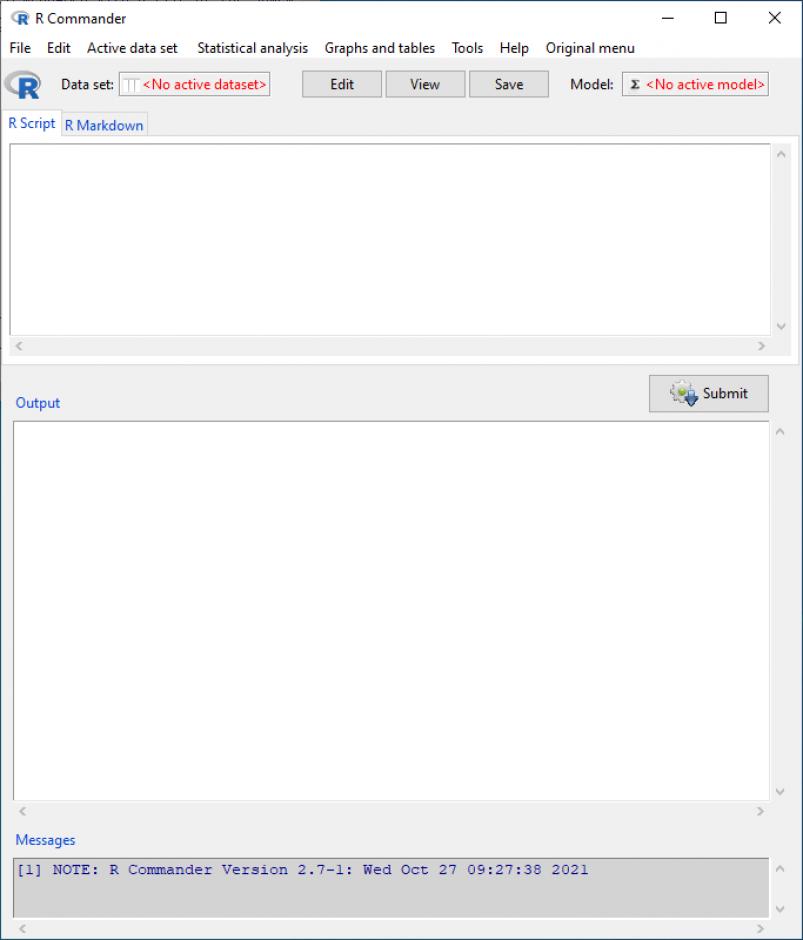This screenshot has width=803, height=940.
Task: Select the active dataset chooser box
Action: click(x=195, y=85)
